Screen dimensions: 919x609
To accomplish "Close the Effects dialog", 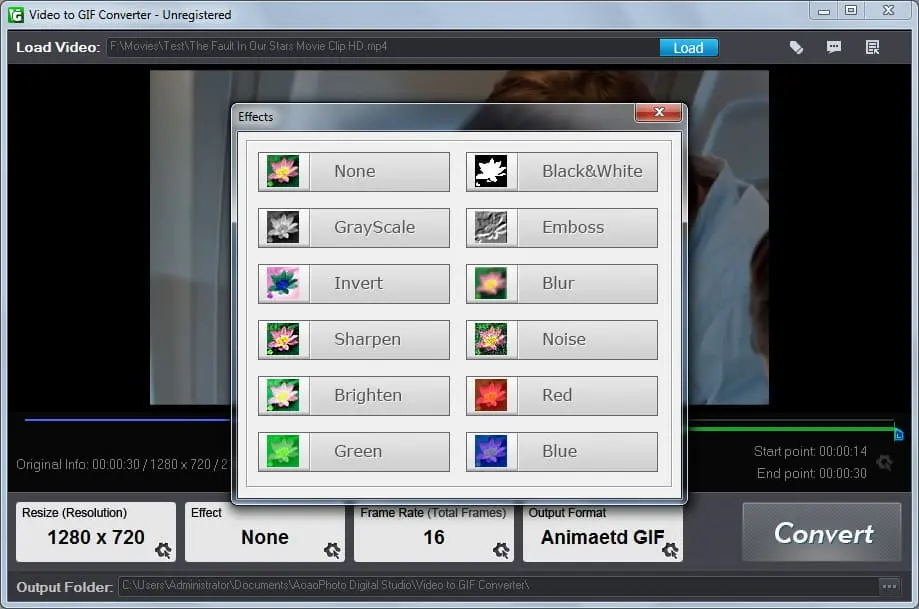I will [x=659, y=113].
